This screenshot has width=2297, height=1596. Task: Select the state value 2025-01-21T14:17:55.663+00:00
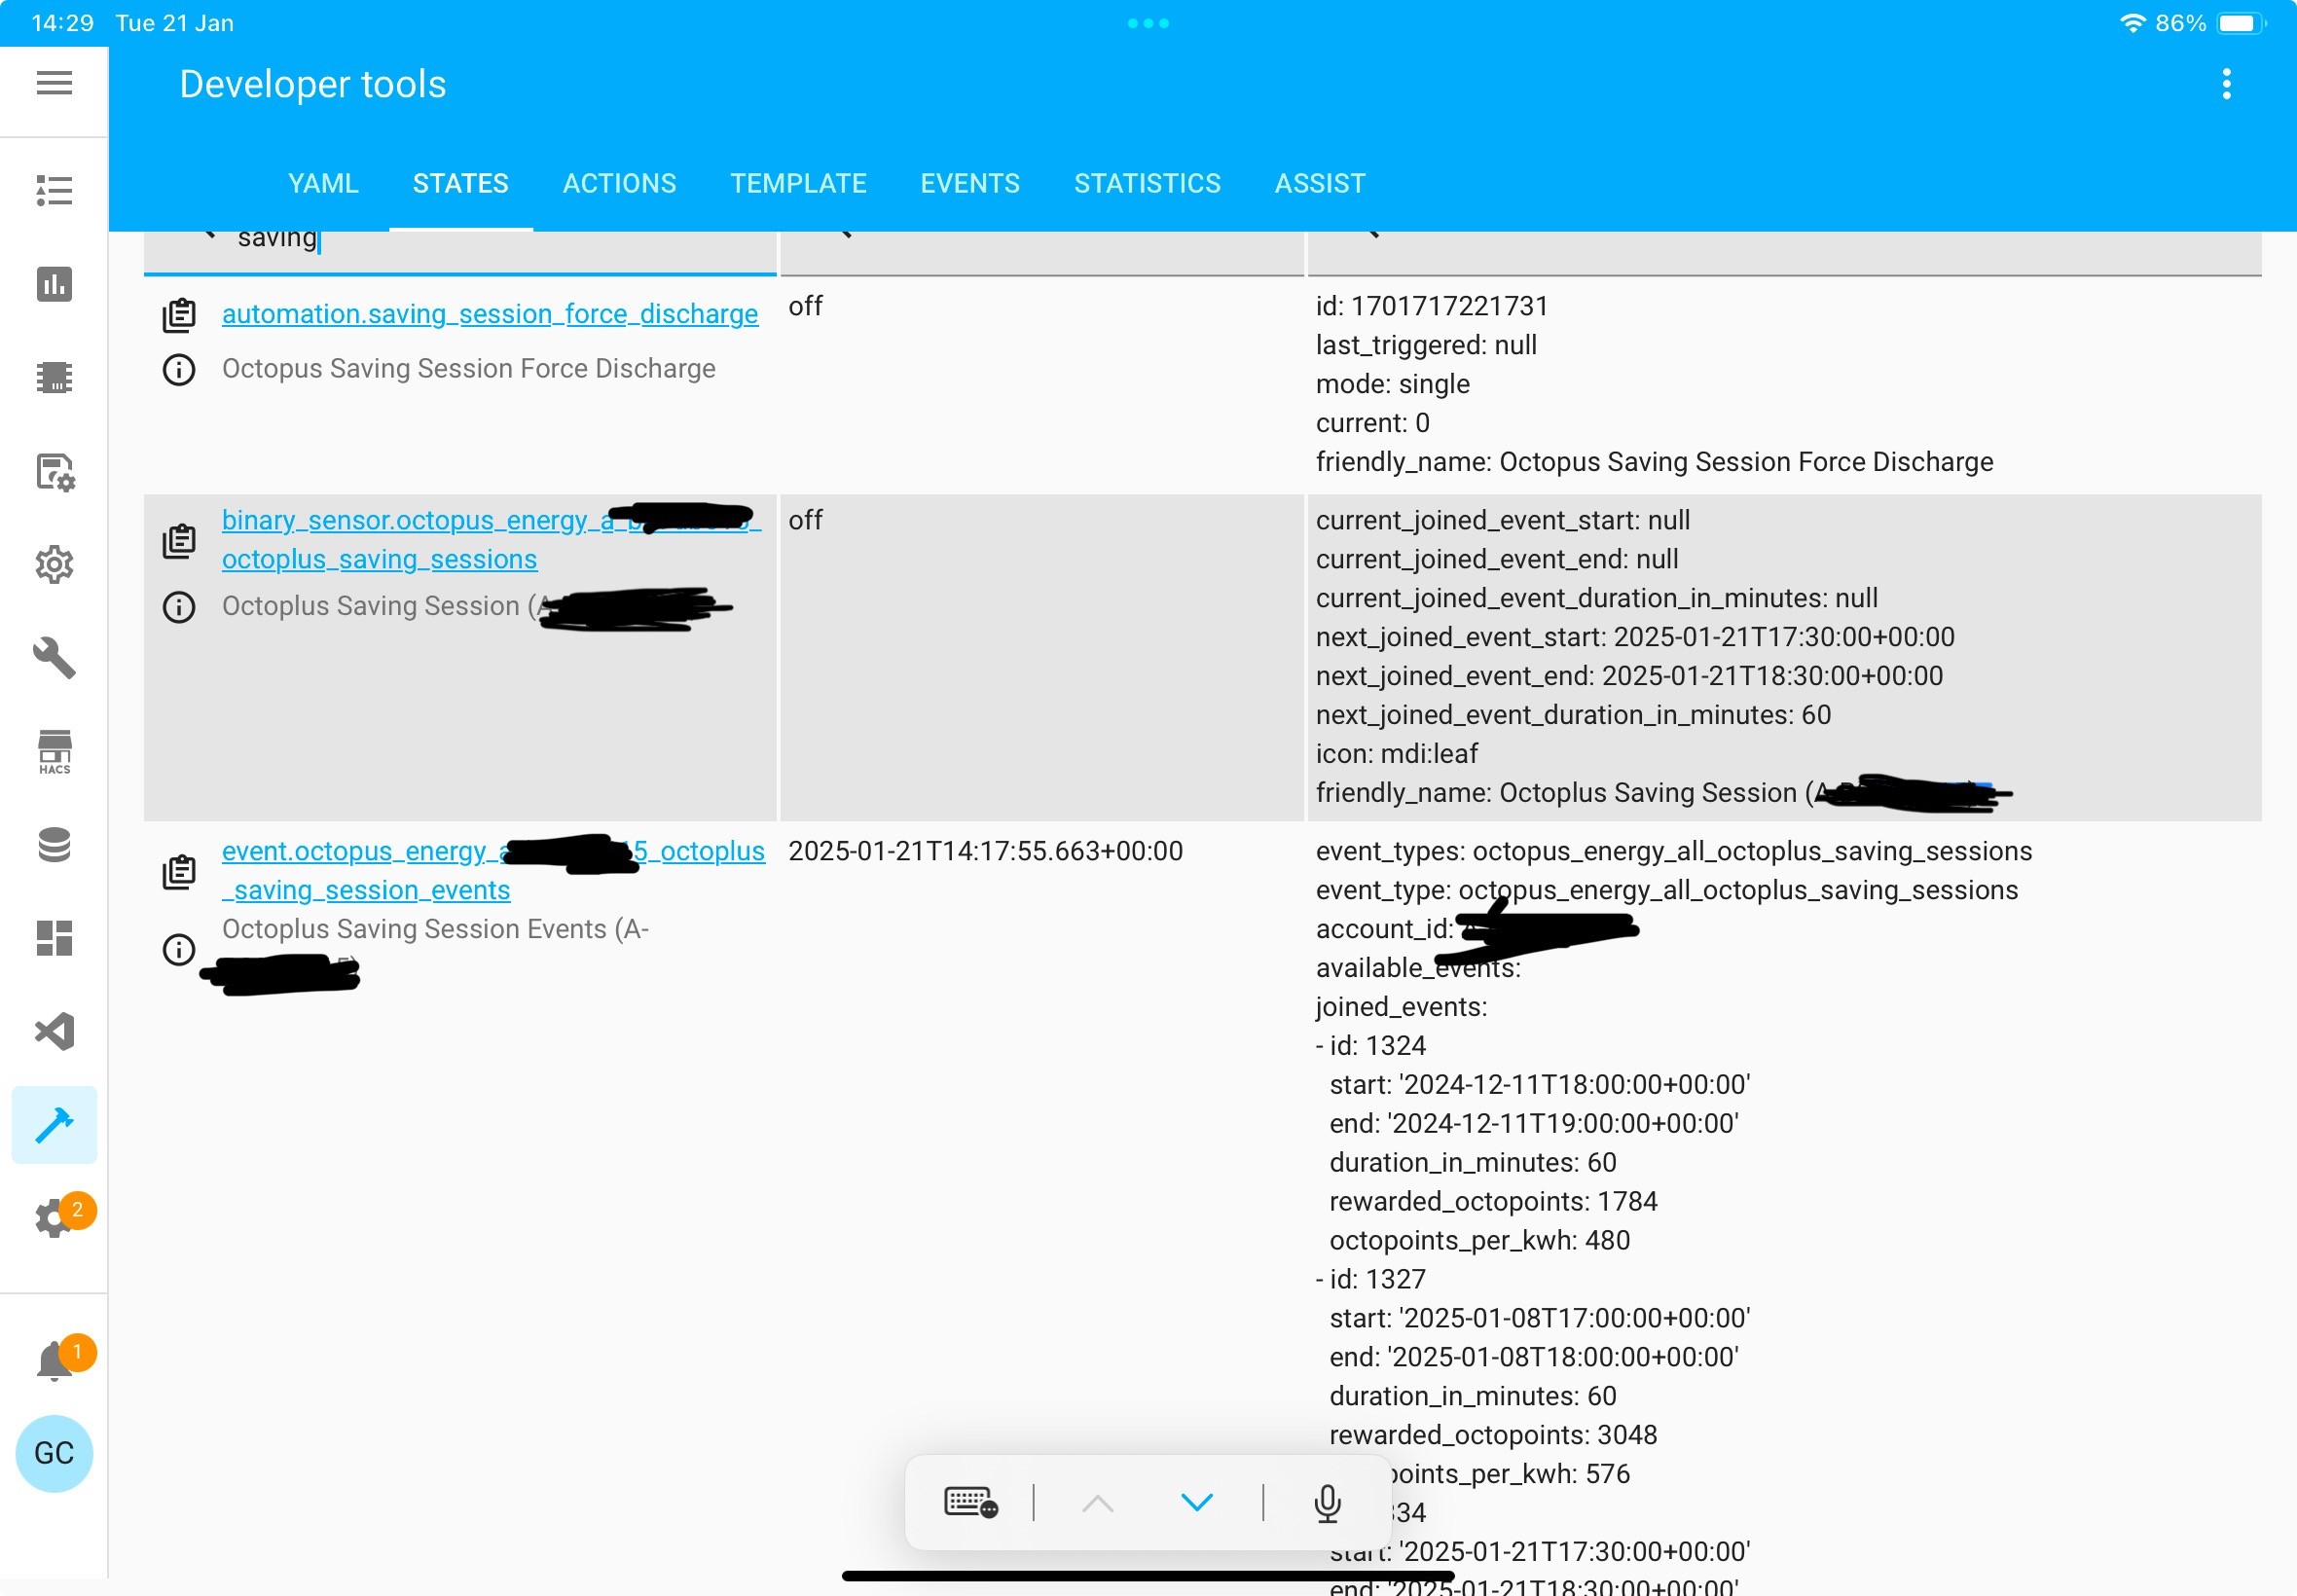pyautogui.click(x=985, y=851)
